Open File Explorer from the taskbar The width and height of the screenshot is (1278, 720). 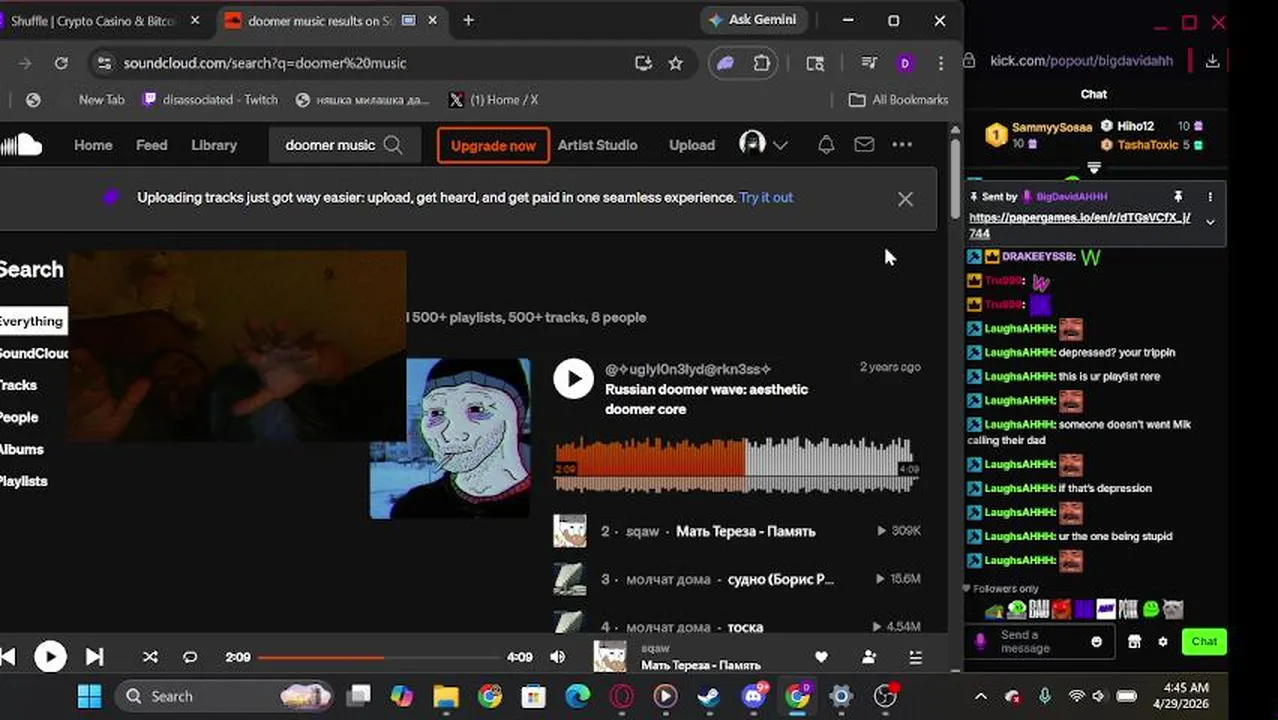pos(446,696)
